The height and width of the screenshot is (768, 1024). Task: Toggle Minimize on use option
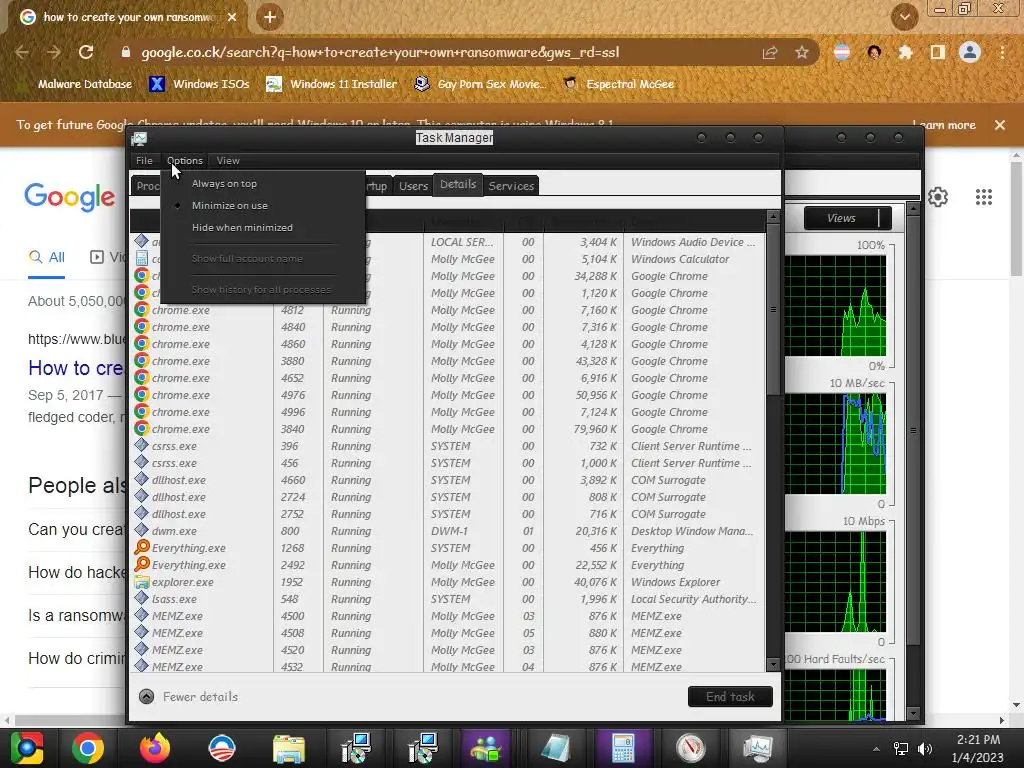(x=262, y=205)
